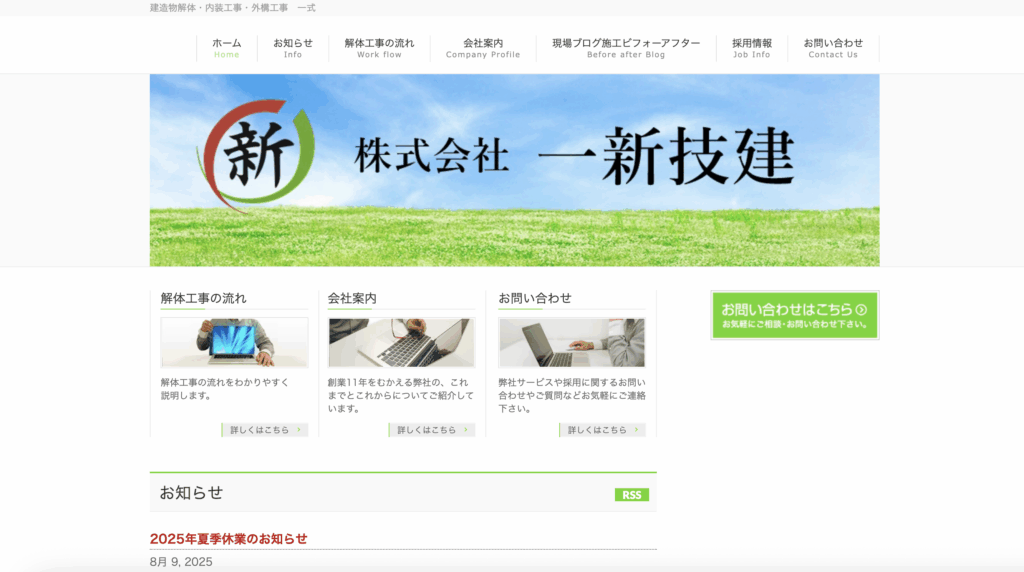Click the round 新 company logo
Screen dimensions: 1024x572
point(256,155)
